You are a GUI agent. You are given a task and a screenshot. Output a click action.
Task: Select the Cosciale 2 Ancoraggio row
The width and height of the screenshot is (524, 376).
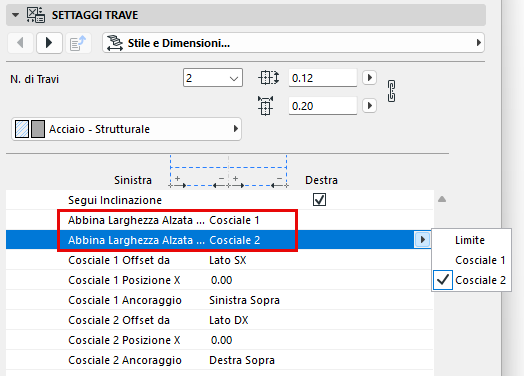[219, 360]
